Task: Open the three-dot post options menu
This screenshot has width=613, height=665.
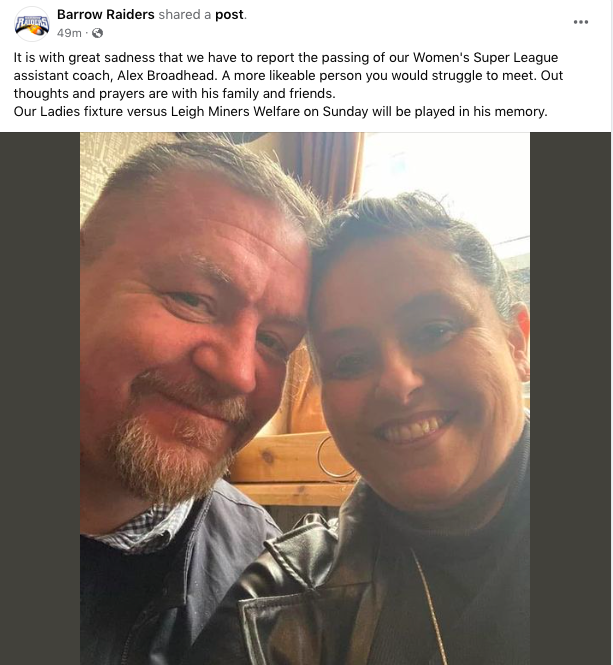Action: [580, 22]
